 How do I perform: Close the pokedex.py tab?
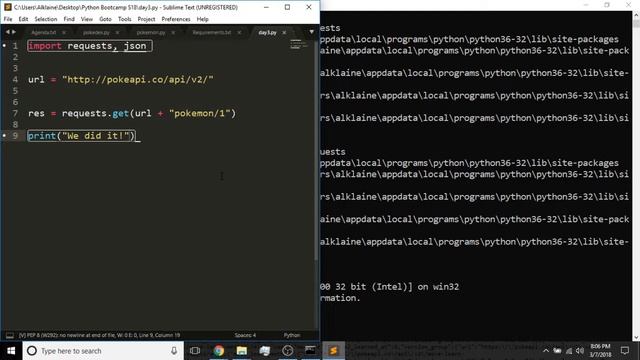(117, 32)
